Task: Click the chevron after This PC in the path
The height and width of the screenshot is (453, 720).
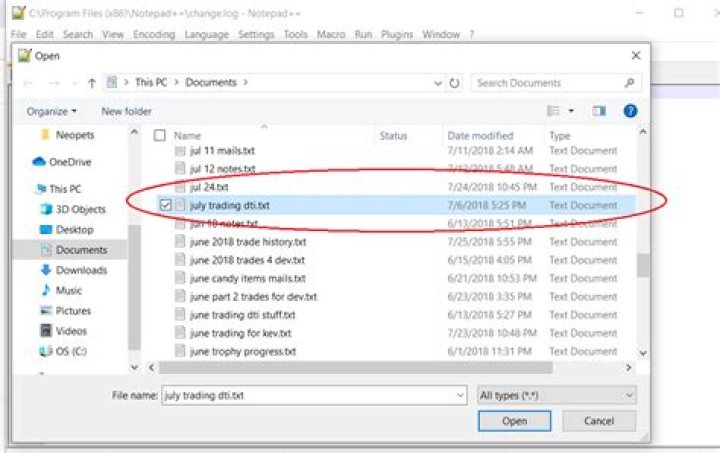Action: click(x=176, y=83)
